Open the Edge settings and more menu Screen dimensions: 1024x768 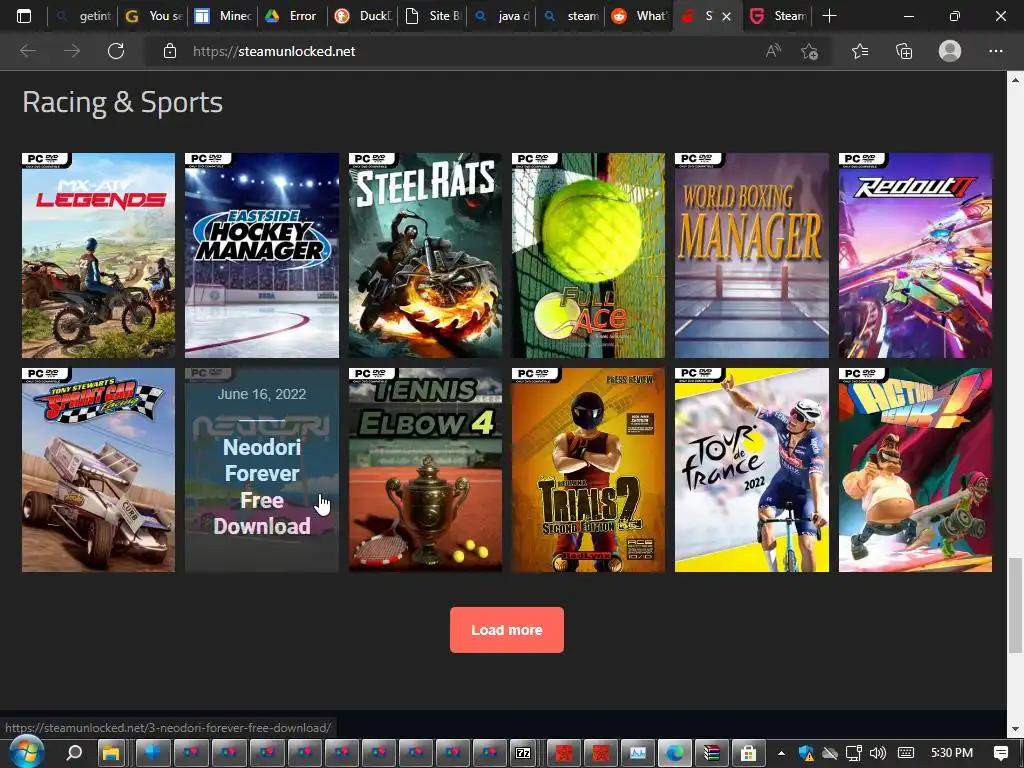coord(995,51)
